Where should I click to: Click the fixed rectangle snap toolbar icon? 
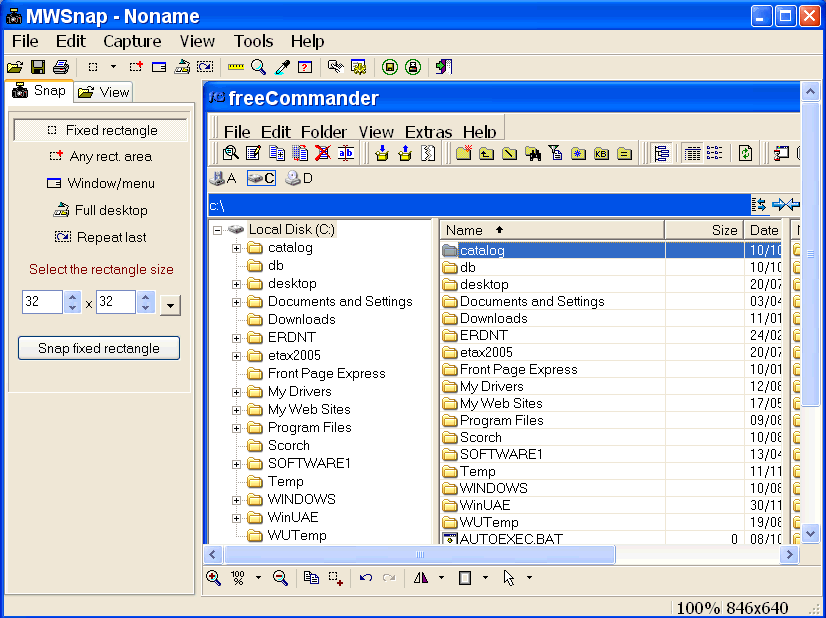click(93, 67)
